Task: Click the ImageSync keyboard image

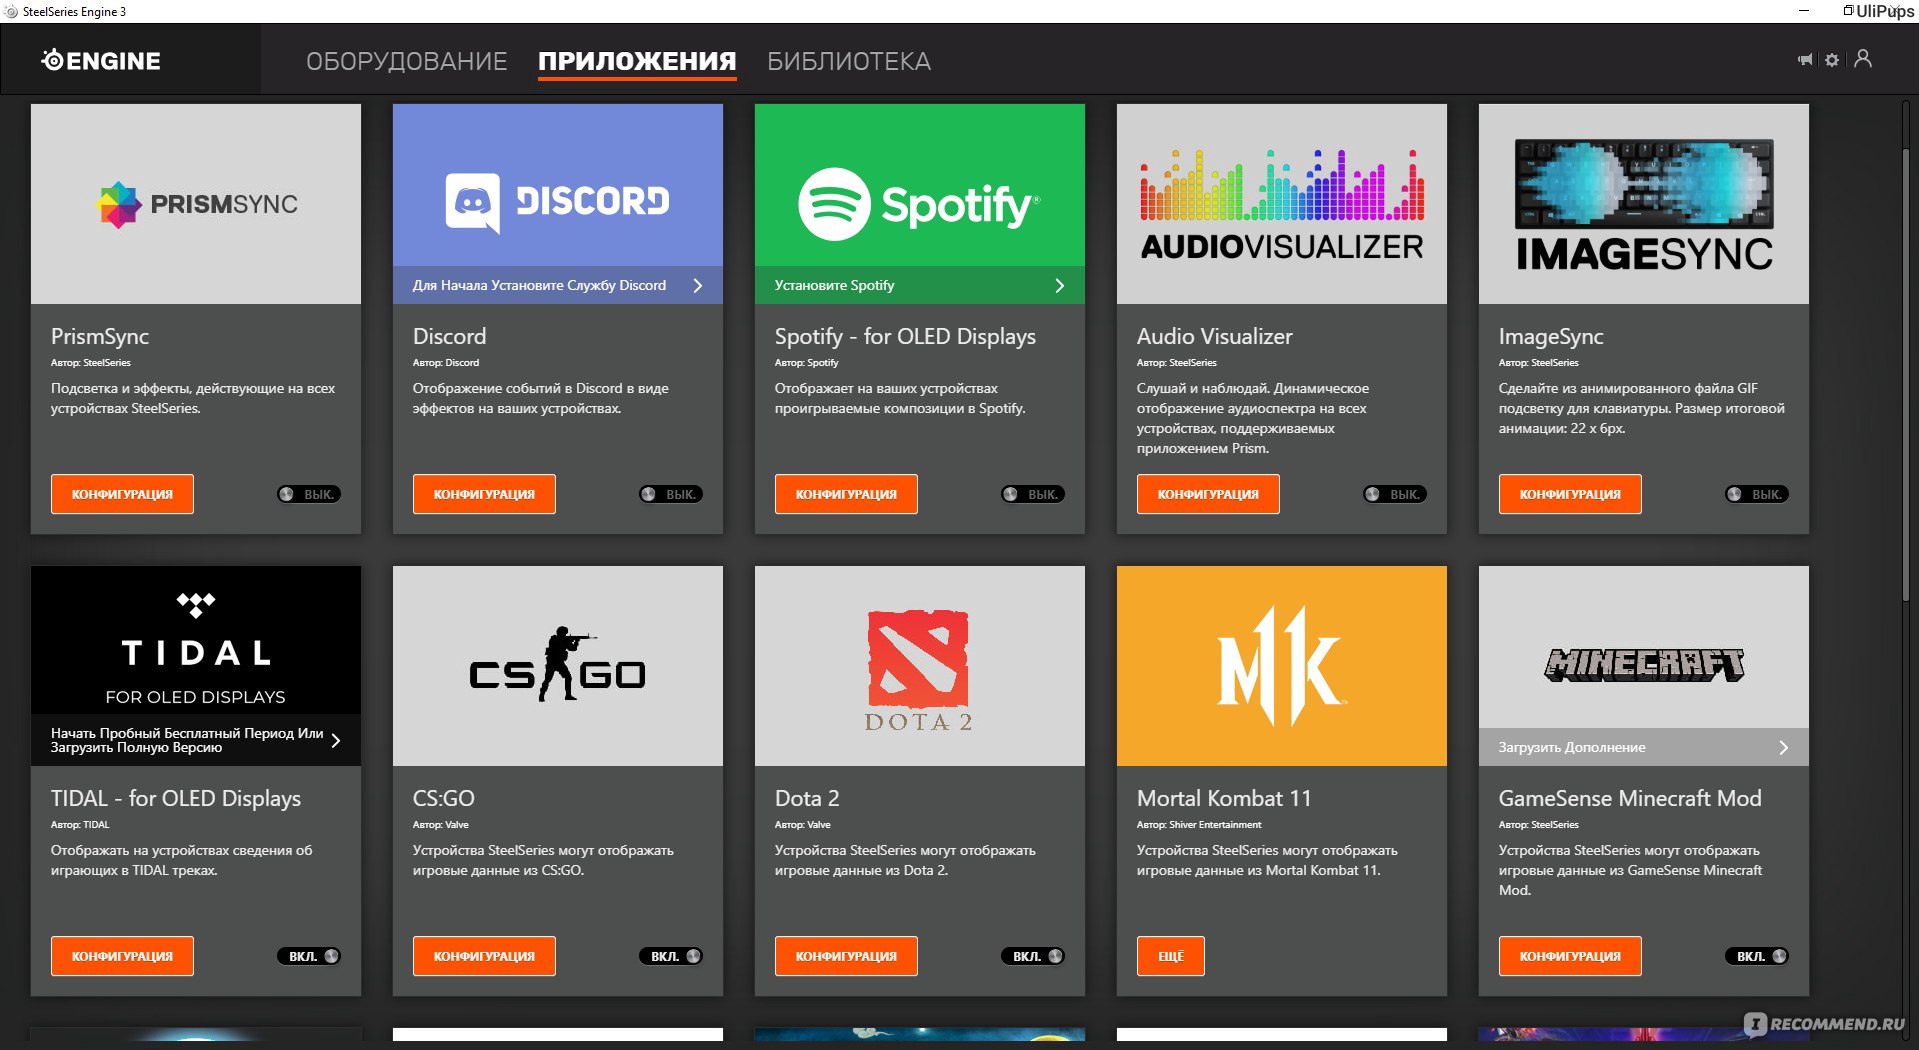Action: pos(1644,184)
